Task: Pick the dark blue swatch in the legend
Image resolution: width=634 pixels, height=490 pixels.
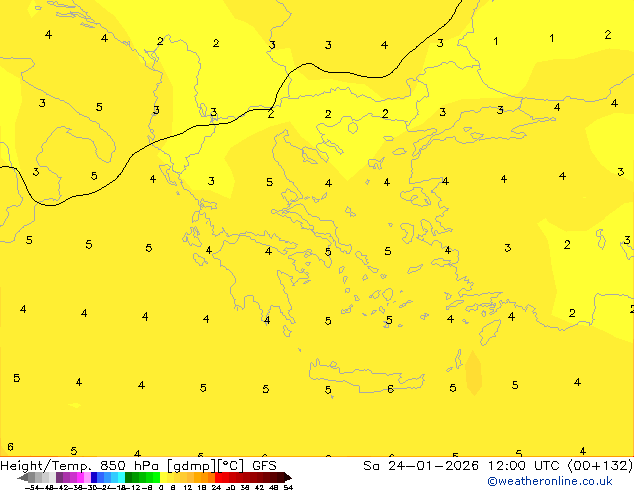Action: [94, 477]
